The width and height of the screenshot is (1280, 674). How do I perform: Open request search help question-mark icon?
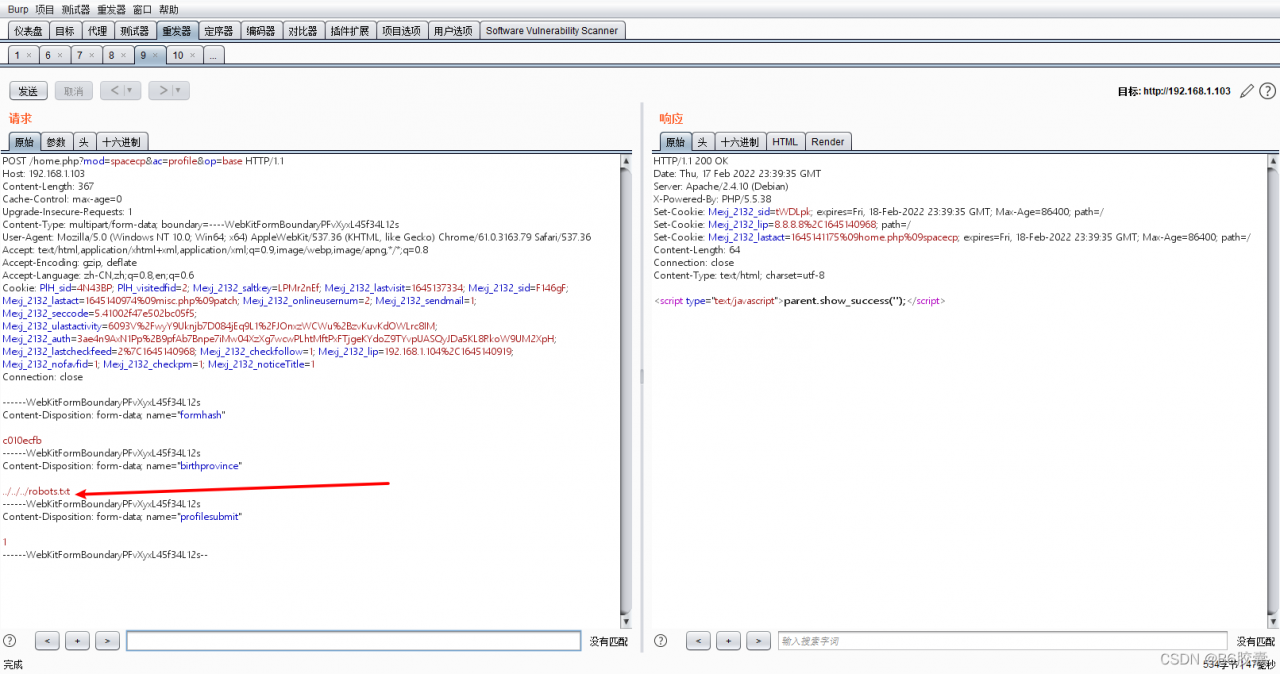click(x=10, y=640)
